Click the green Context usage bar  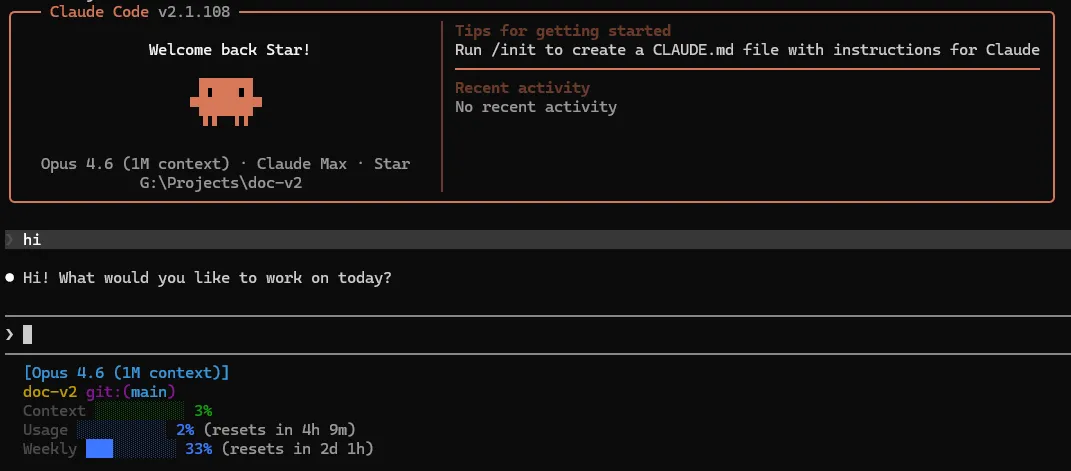[x=140, y=411]
